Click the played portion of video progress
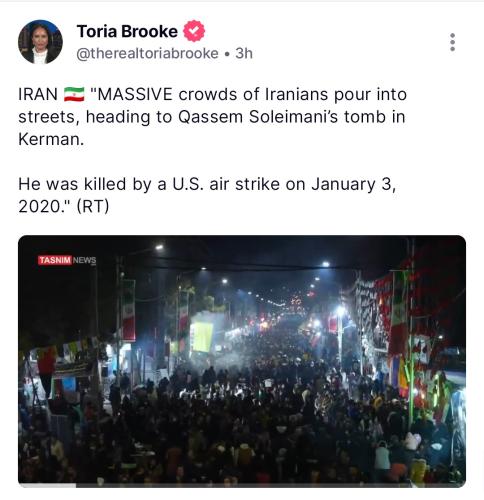 click(47, 485)
